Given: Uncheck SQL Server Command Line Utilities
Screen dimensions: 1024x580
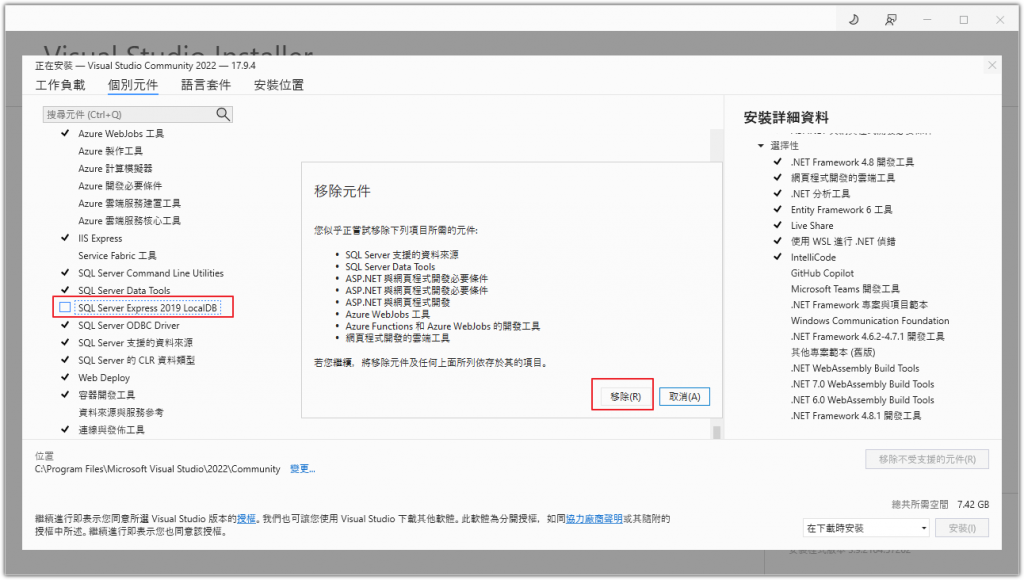Looking at the screenshot, I should tap(65, 273).
